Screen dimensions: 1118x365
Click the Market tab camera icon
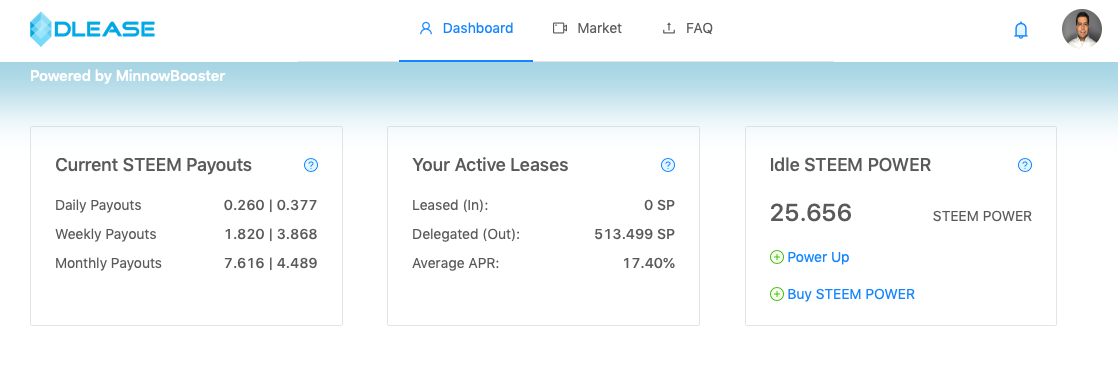(x=560, y=29)
